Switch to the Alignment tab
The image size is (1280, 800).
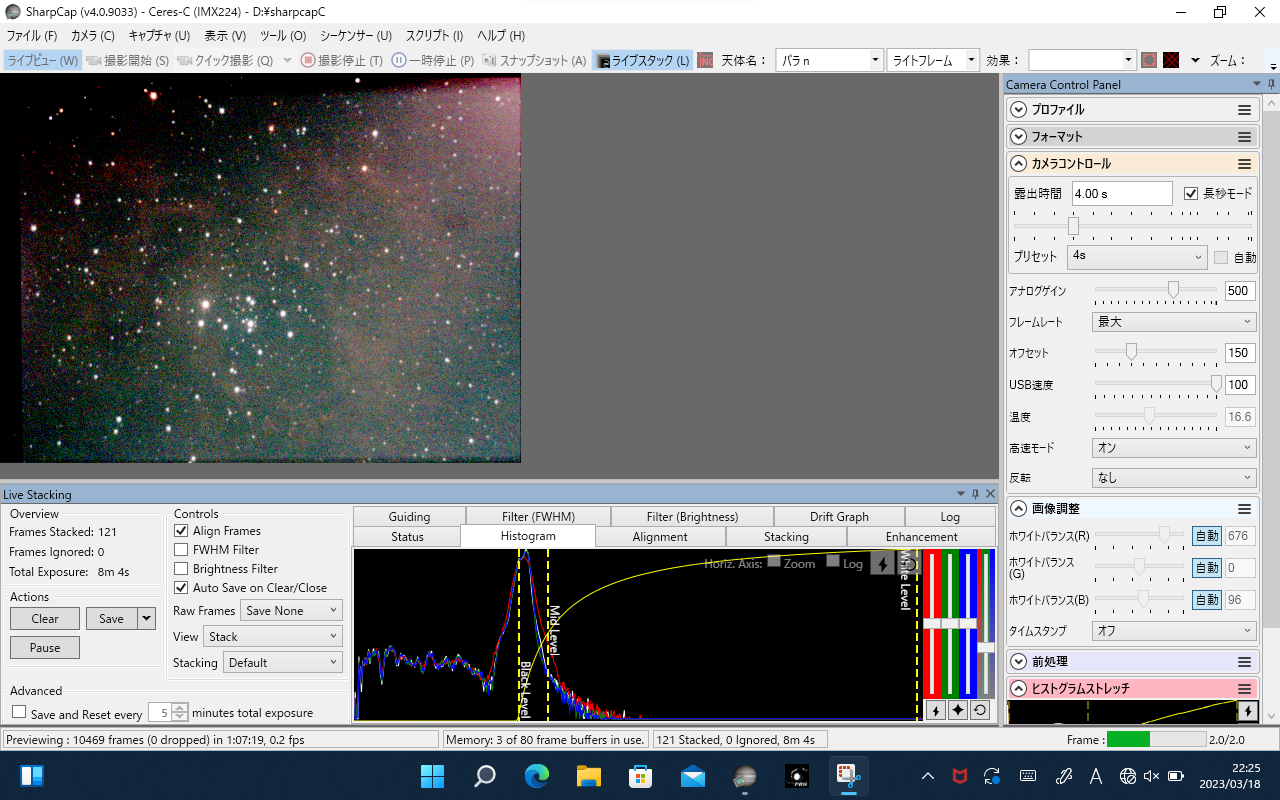tap(660, 537)
